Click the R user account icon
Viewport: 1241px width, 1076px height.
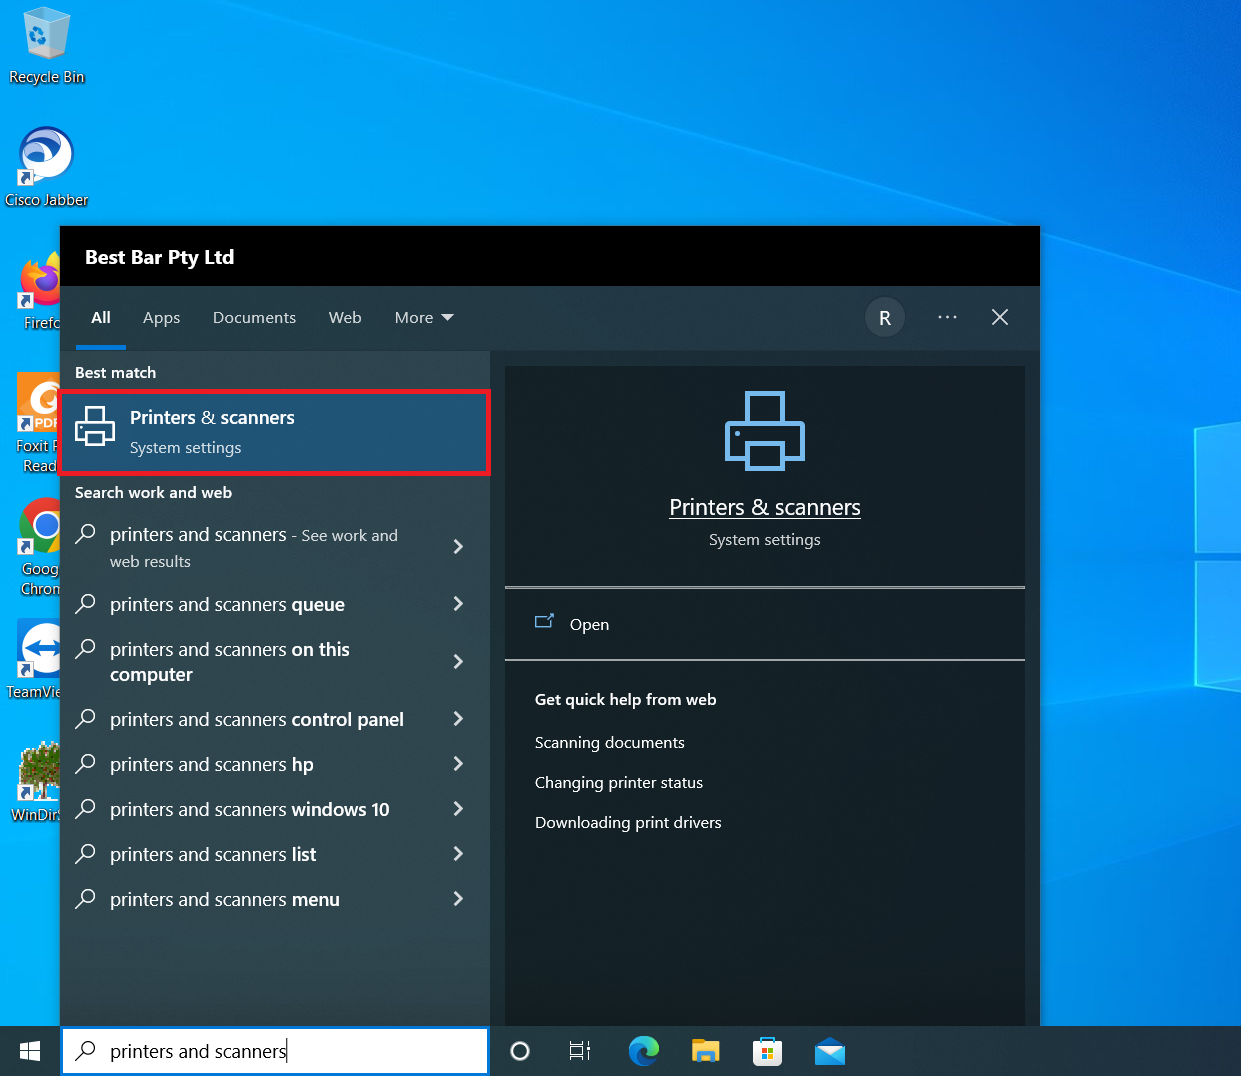[x=885, y=318]
